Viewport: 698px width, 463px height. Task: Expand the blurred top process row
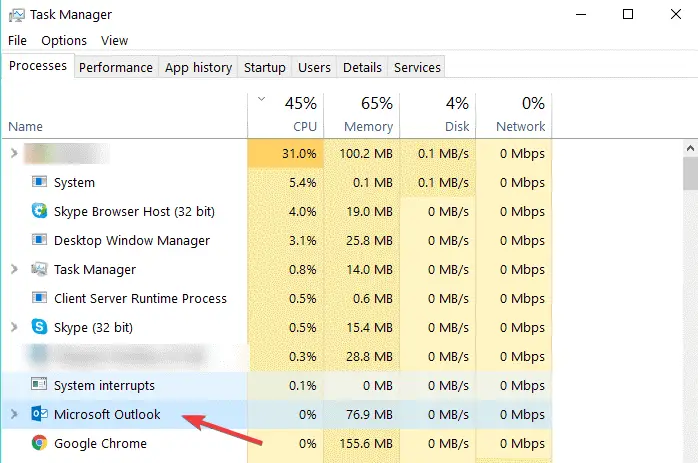coord(14,153)
